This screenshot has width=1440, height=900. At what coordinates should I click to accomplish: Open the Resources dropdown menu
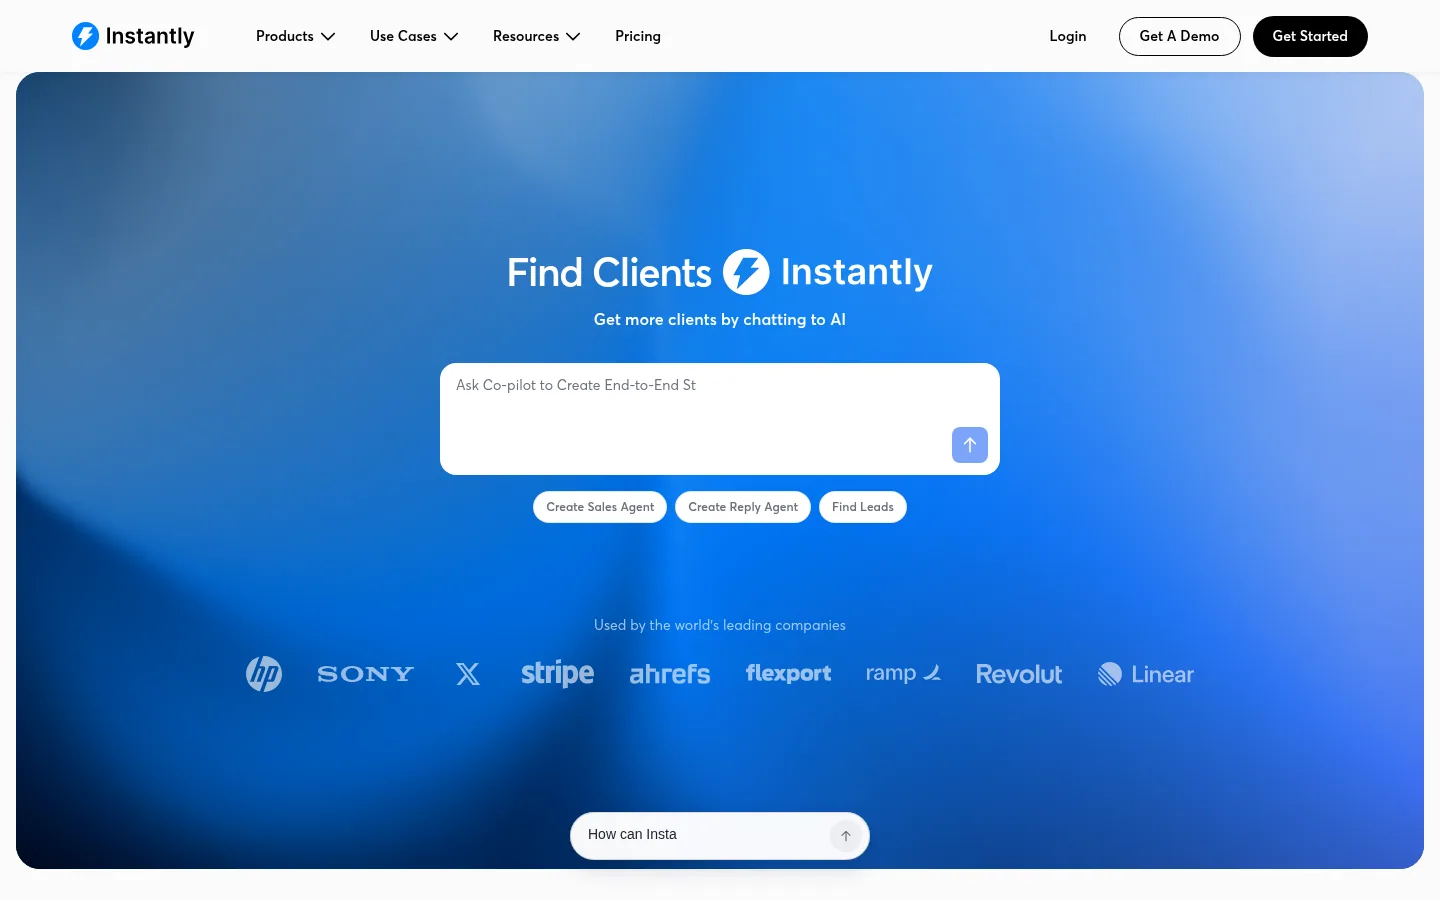(536, 36)
